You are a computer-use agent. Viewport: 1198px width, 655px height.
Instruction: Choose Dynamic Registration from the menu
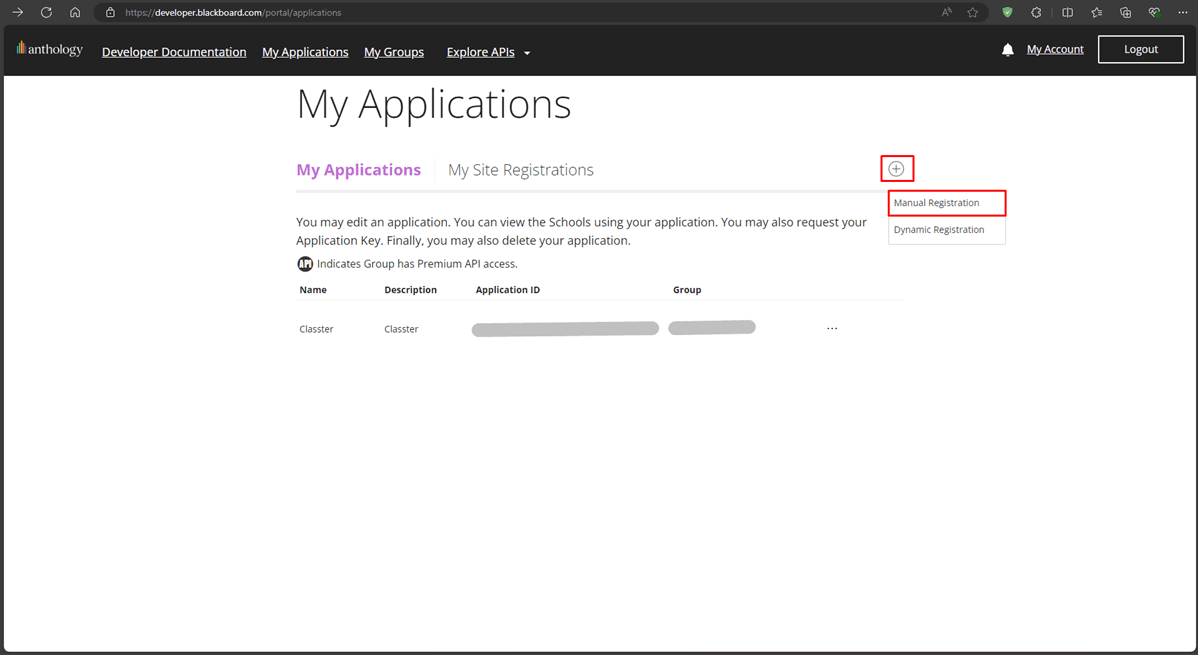pyautogui.click(x=947, y=230)
